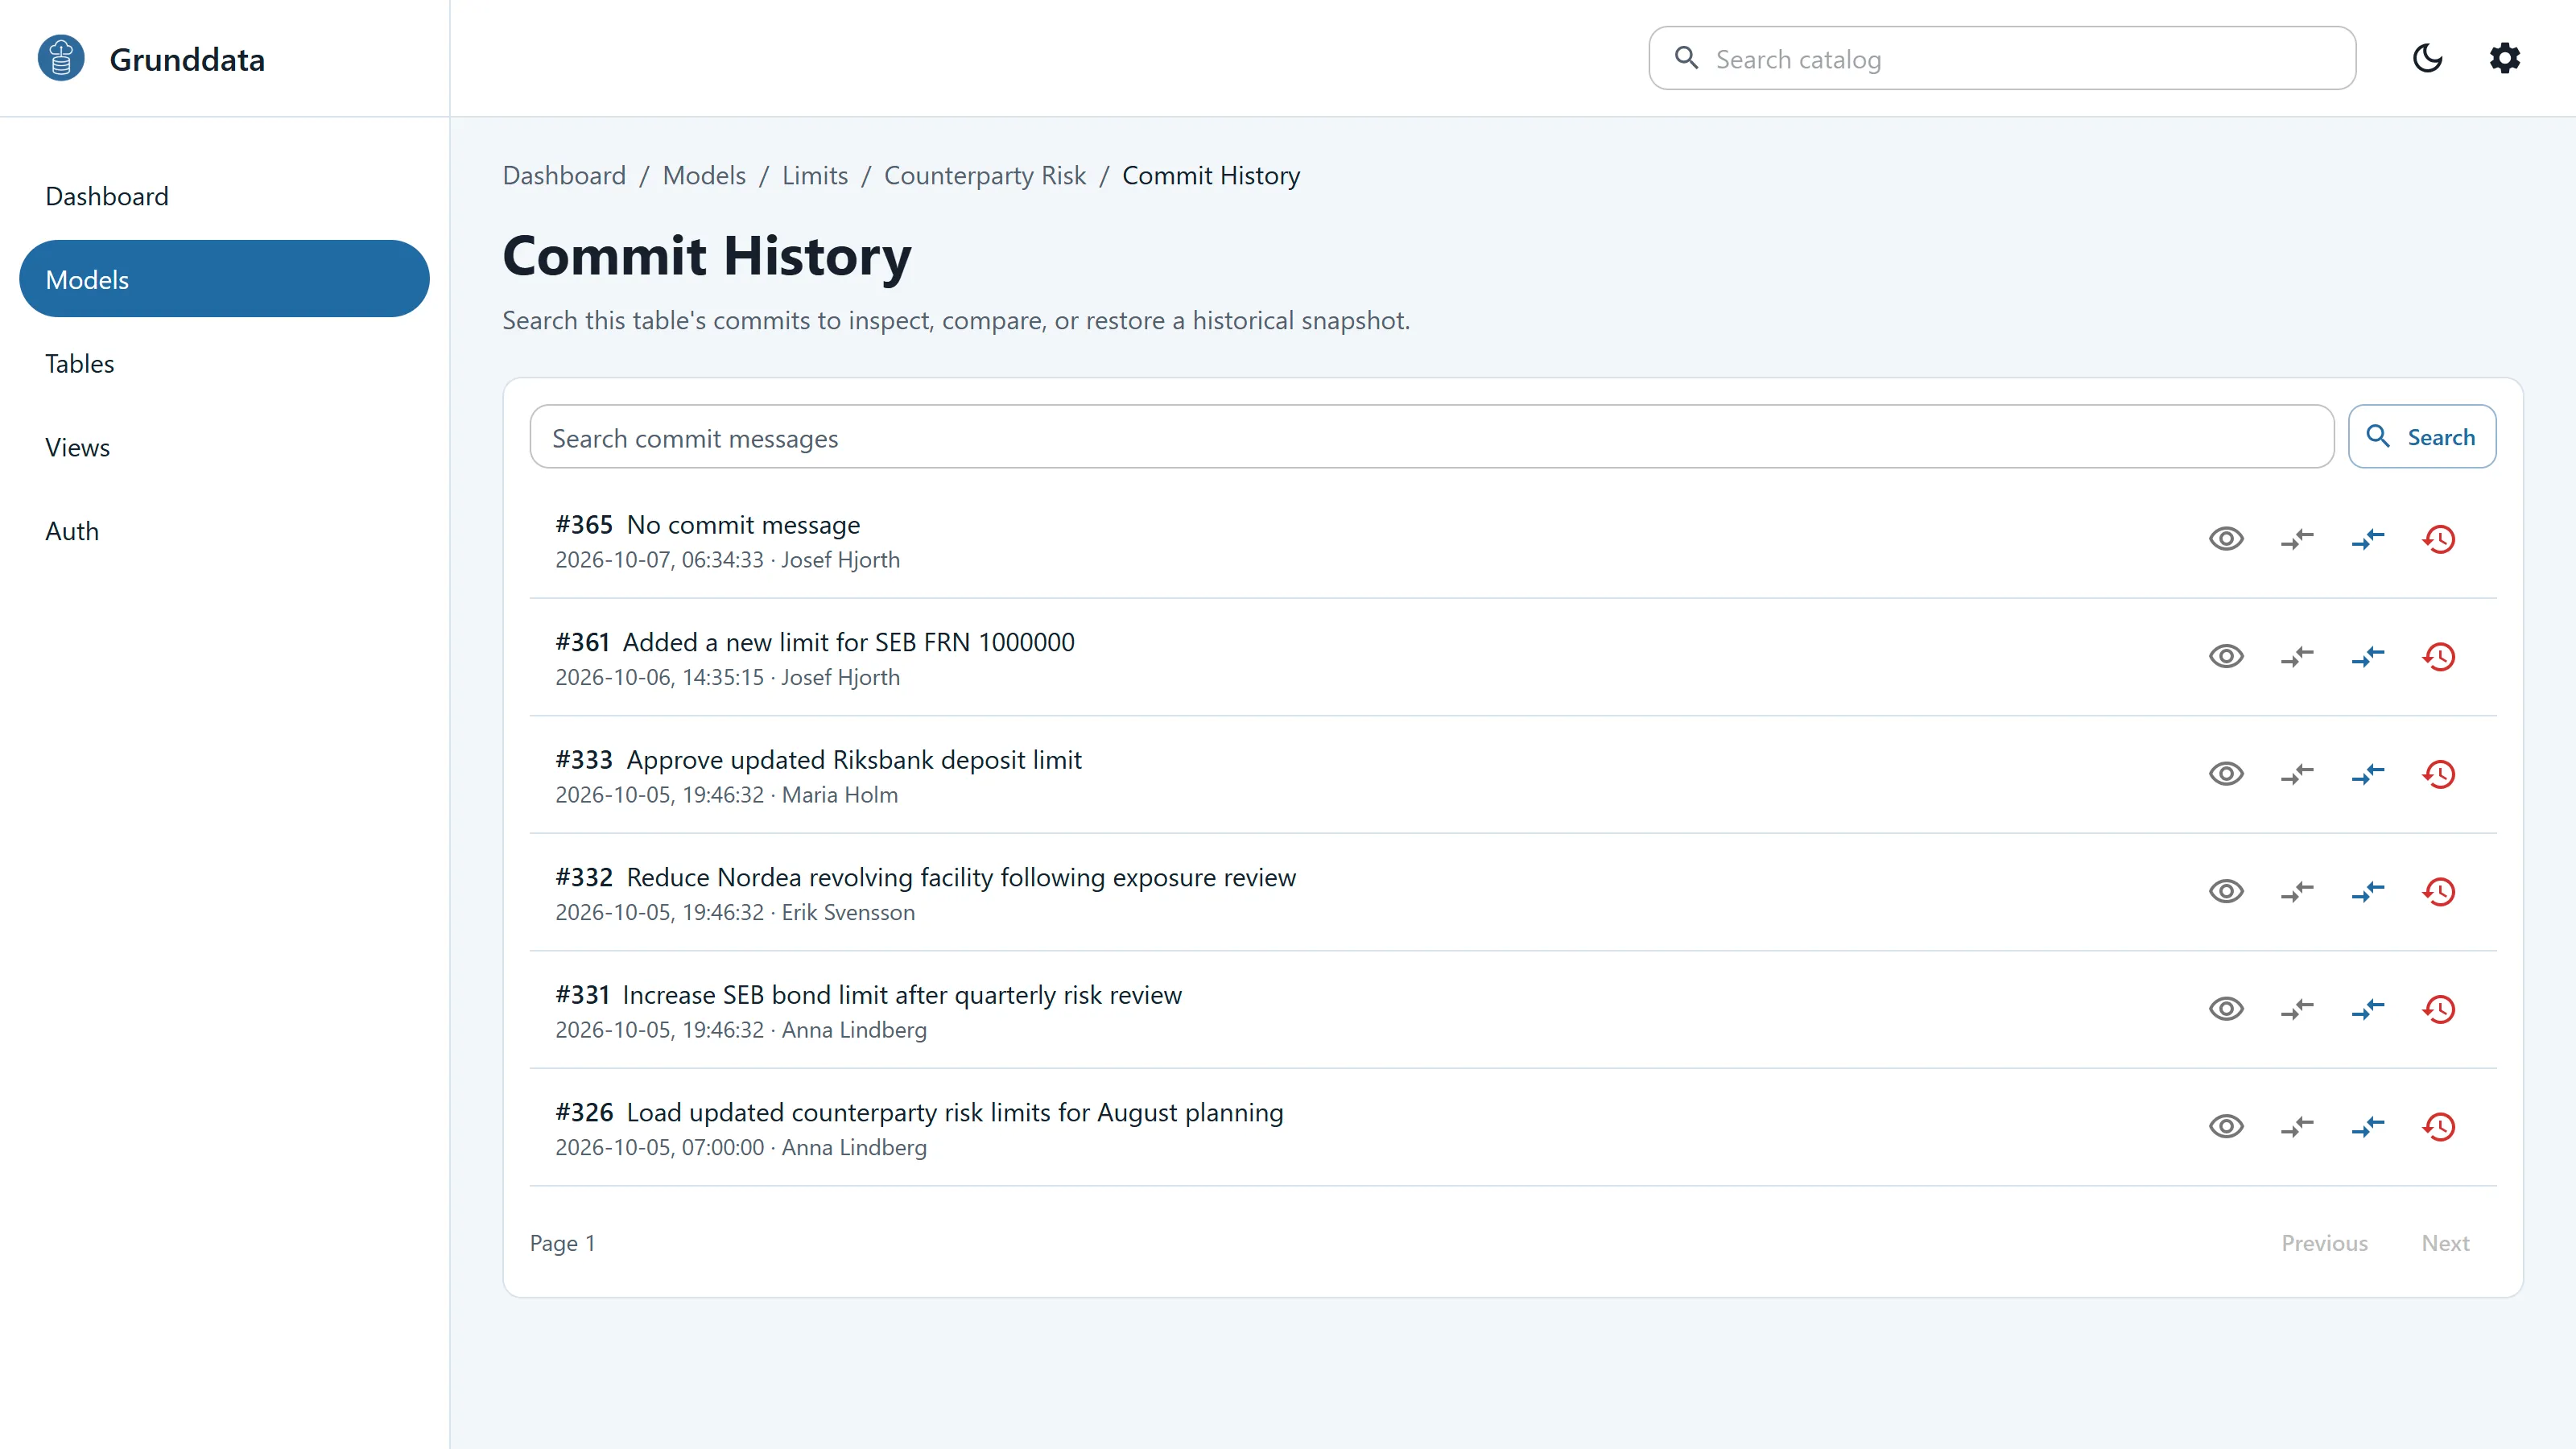The width and height of the screenshot is (2576, 1449).
Task: Select Models in the sidebar
Action: coord(224,279)
